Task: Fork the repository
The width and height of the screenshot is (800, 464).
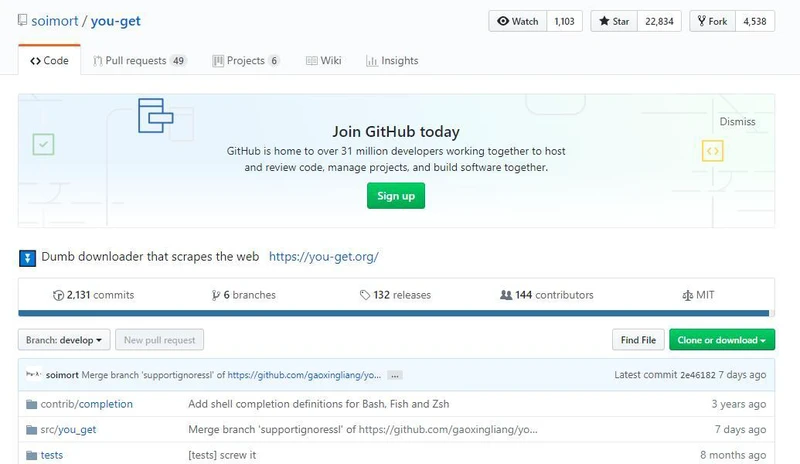Action: 713,21
